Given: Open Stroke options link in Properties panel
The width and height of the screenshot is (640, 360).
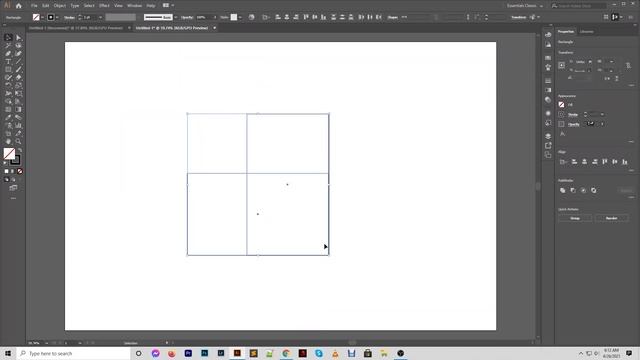Looking at the screenshot, I should pos(573,115).
